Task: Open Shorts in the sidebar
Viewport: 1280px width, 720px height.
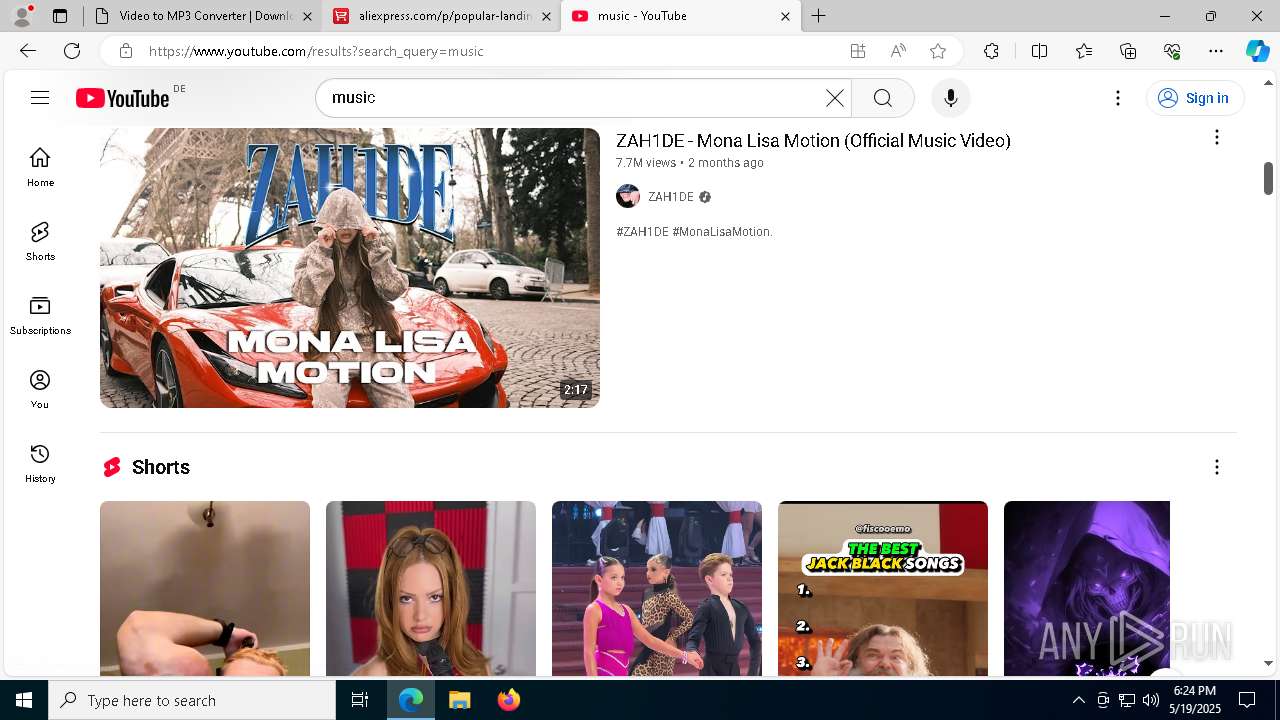Action: click(40, 241)
